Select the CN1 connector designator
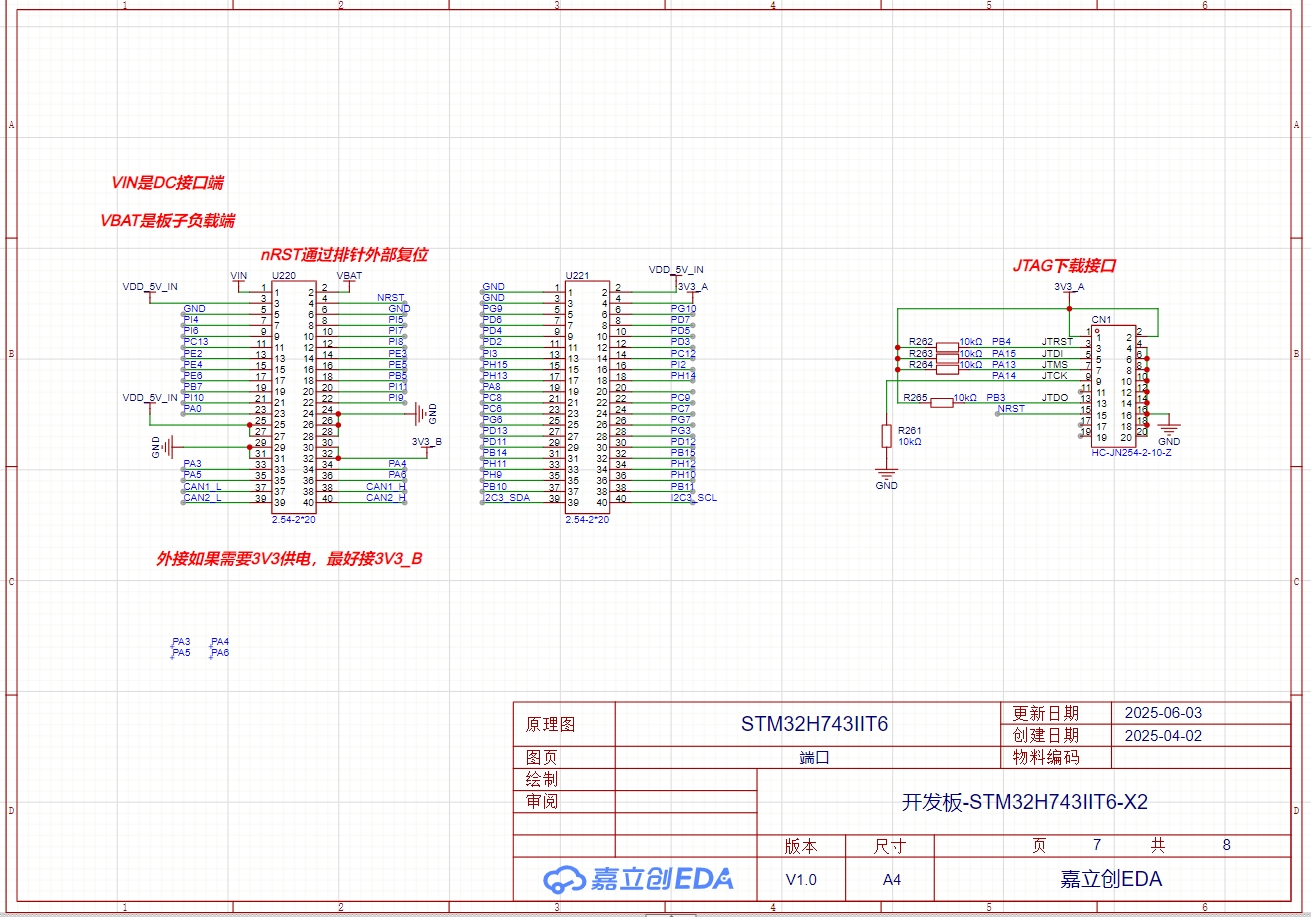Viewport: 1311px width, 917px height. pos(1101,319)
